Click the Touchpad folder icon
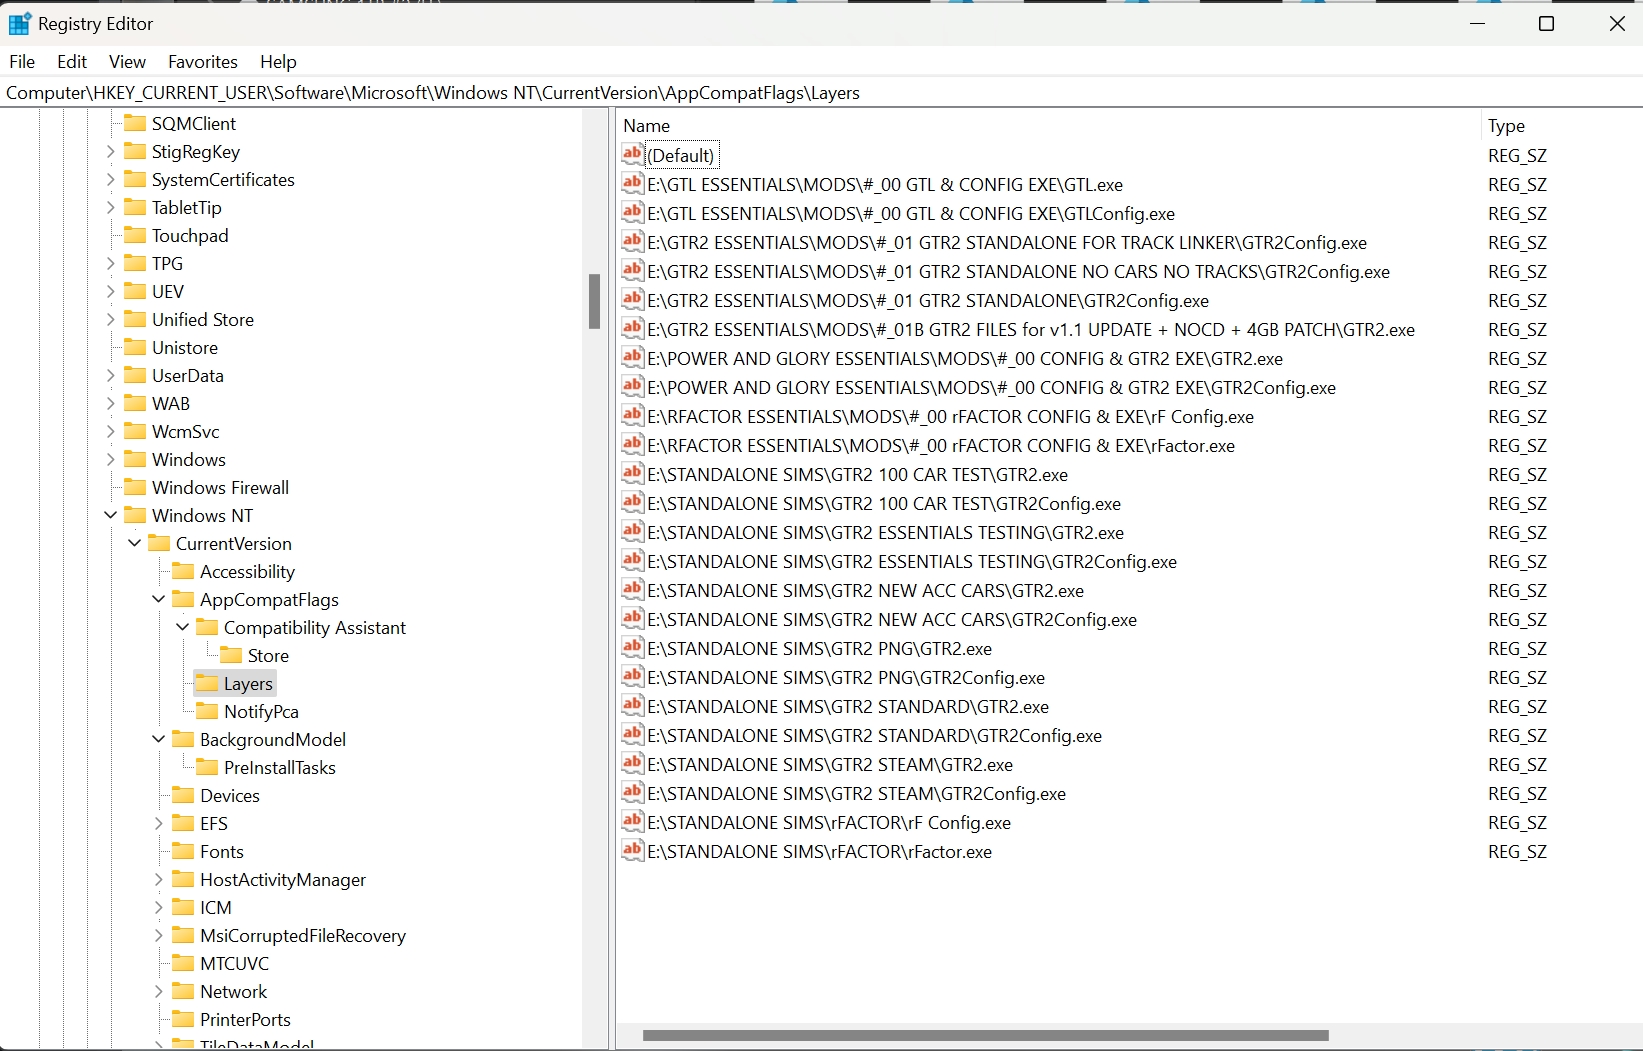The width and height of the screenshot is (1643, 1051). pos(135,235)
